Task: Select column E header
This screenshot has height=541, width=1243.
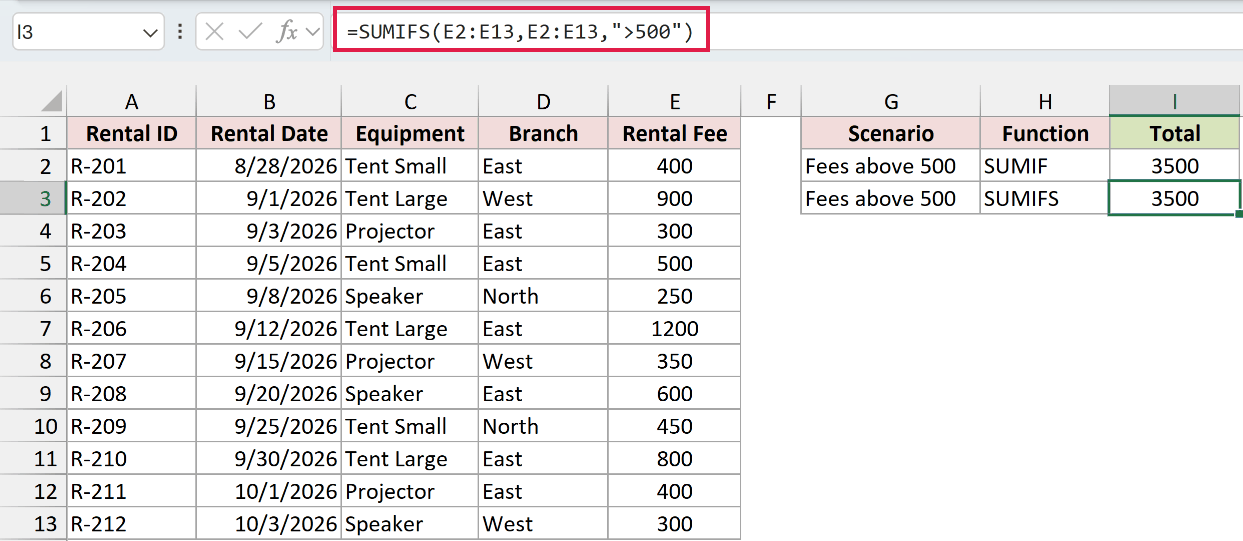Action: pos(675,101)
